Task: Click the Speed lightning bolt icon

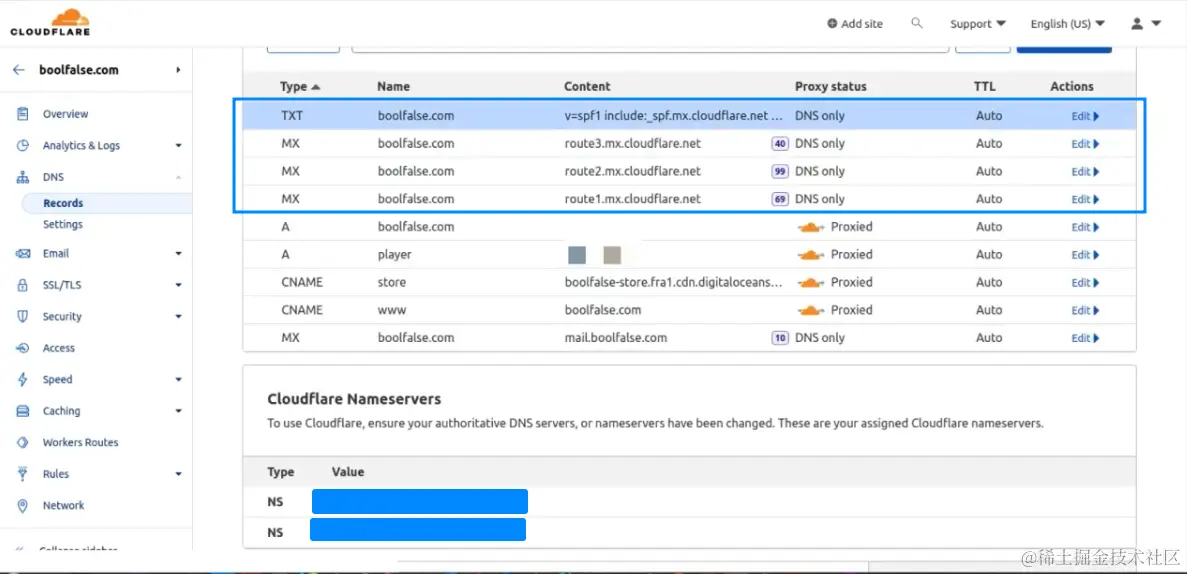Action: [23, 379]
